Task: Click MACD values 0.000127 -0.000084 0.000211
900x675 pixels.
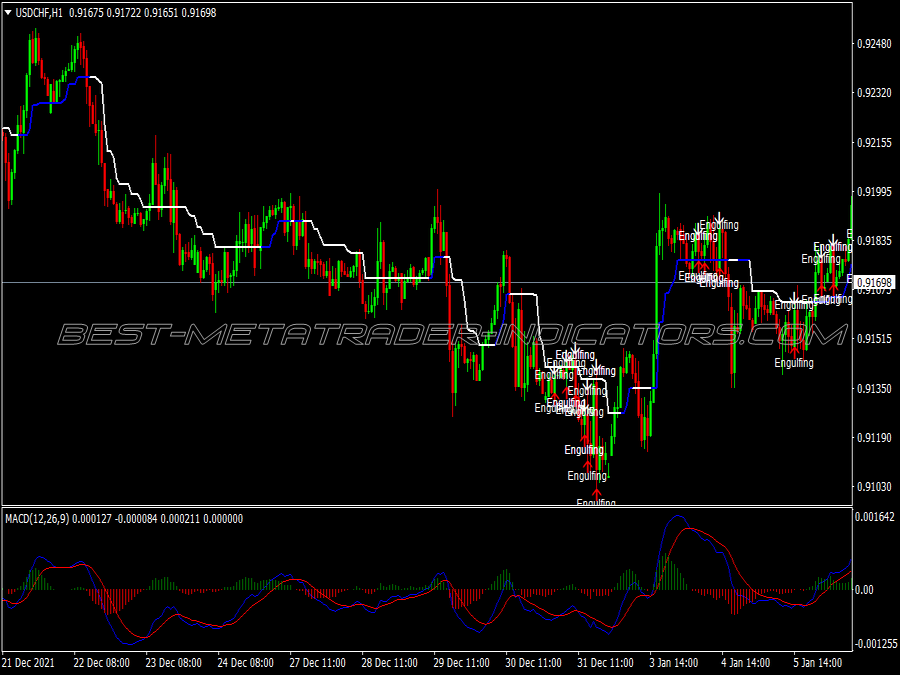Action: (x=135, y=518)
